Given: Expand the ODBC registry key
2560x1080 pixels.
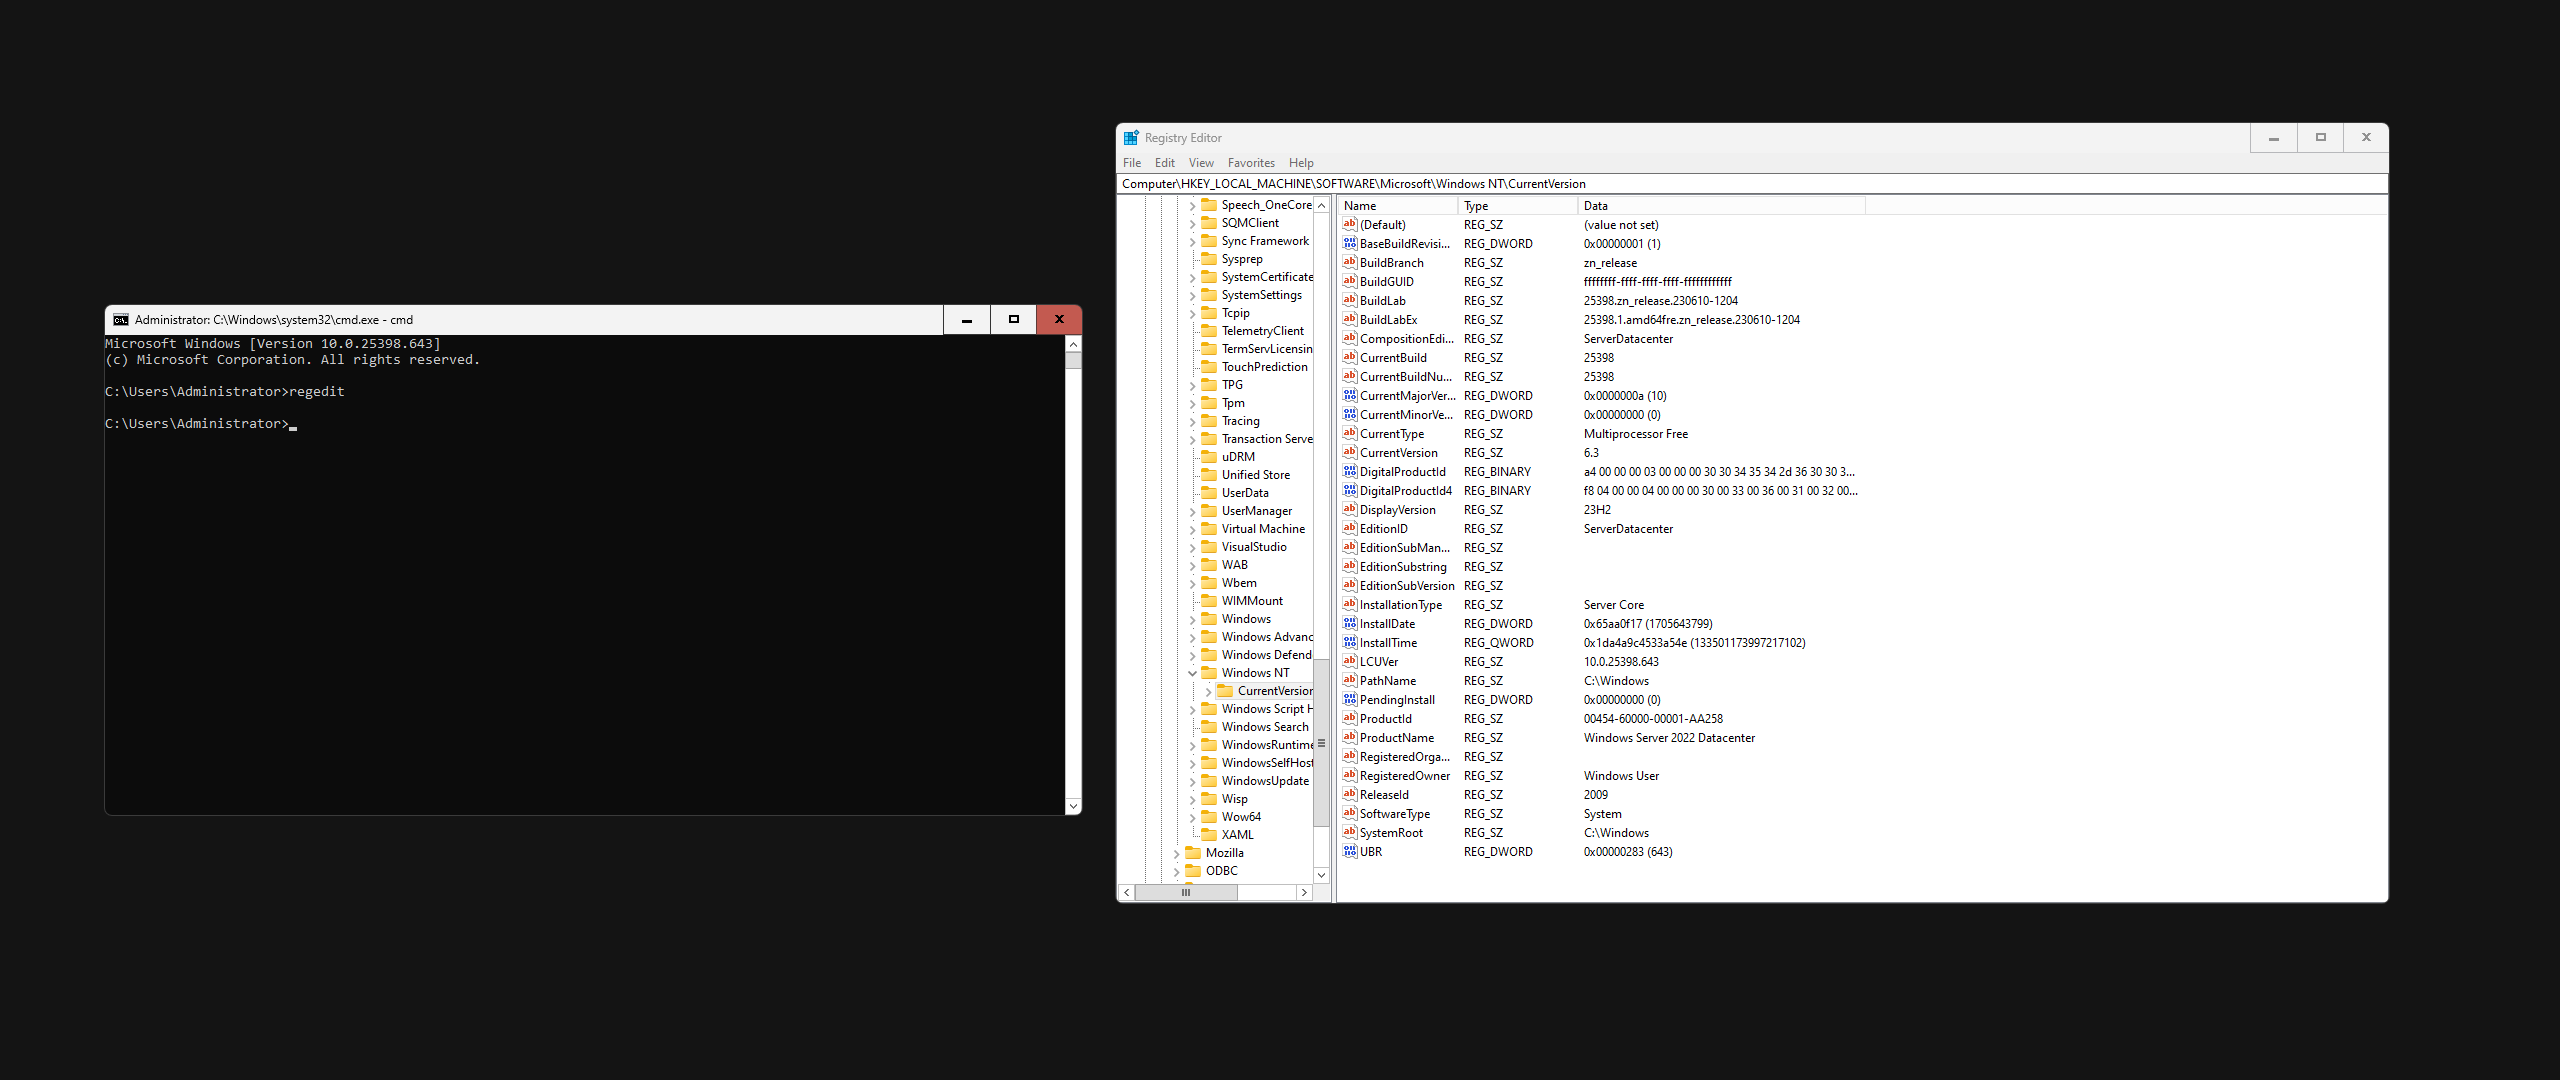Looking at the screenshot, I should pyautogui.click(x=1176, y=871).
